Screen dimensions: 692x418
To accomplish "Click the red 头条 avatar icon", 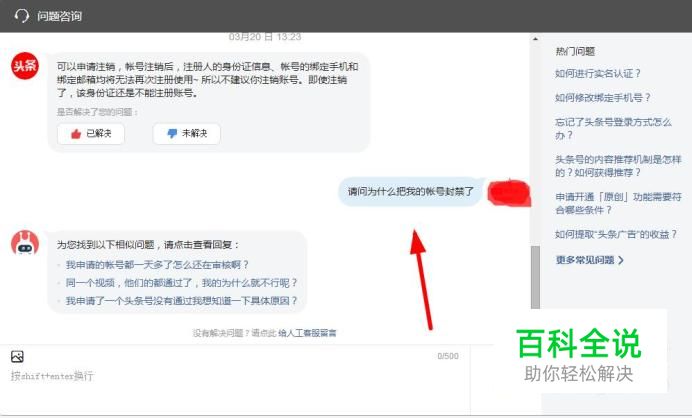I will [x=25, y=66].
